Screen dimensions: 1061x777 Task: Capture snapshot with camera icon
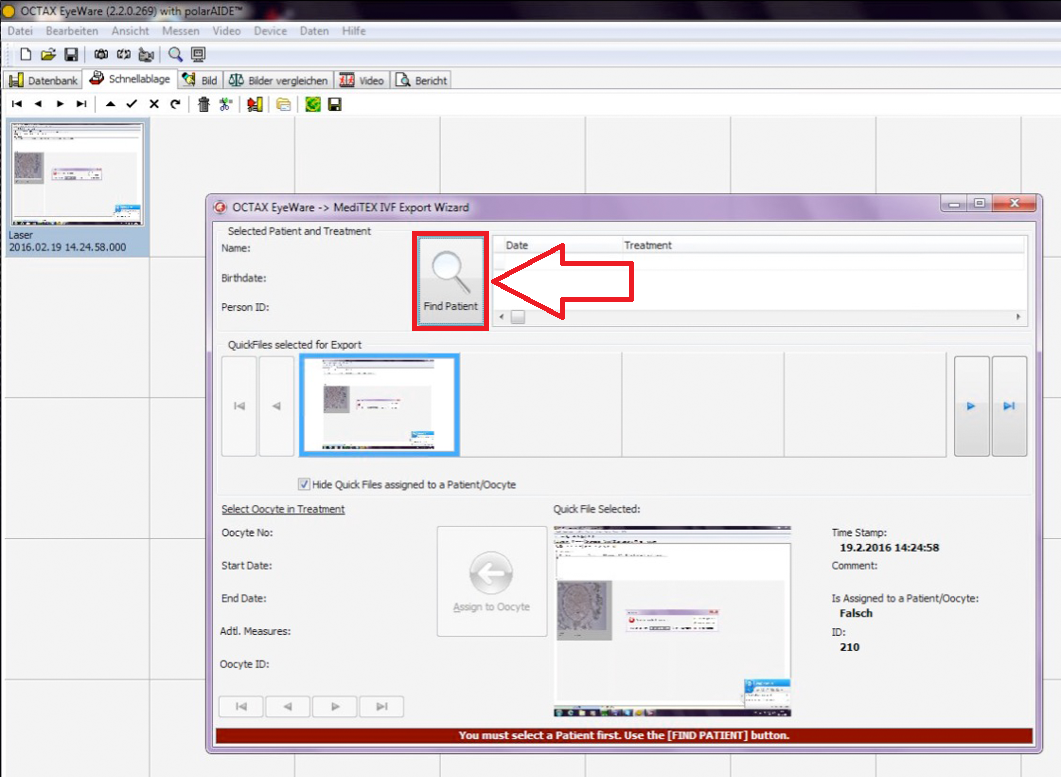[x=101, y=54]
